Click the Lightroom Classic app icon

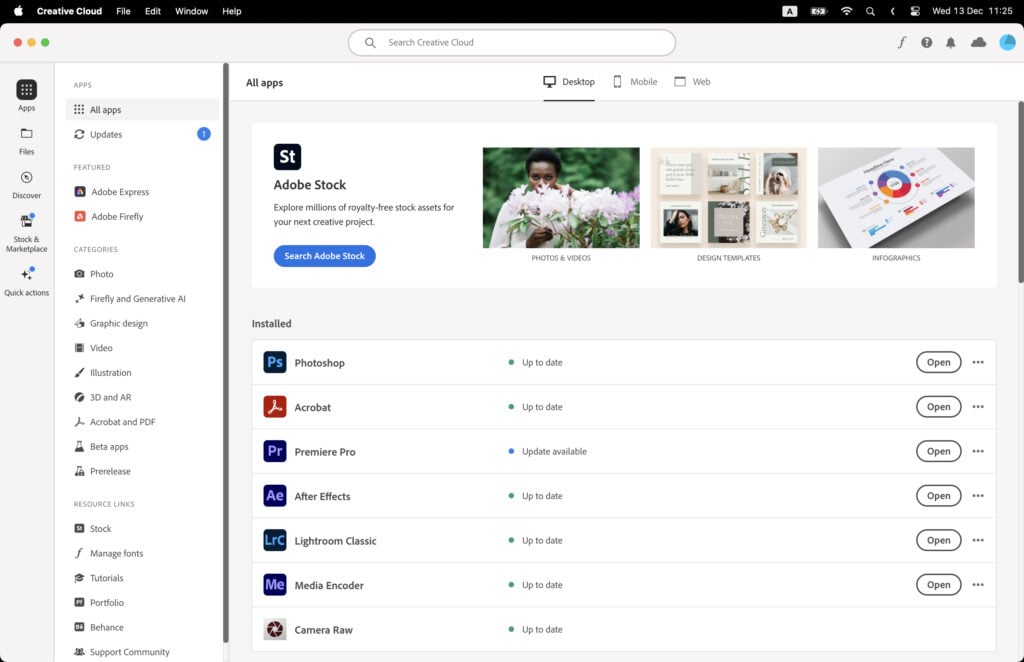[x=275, y=540]
